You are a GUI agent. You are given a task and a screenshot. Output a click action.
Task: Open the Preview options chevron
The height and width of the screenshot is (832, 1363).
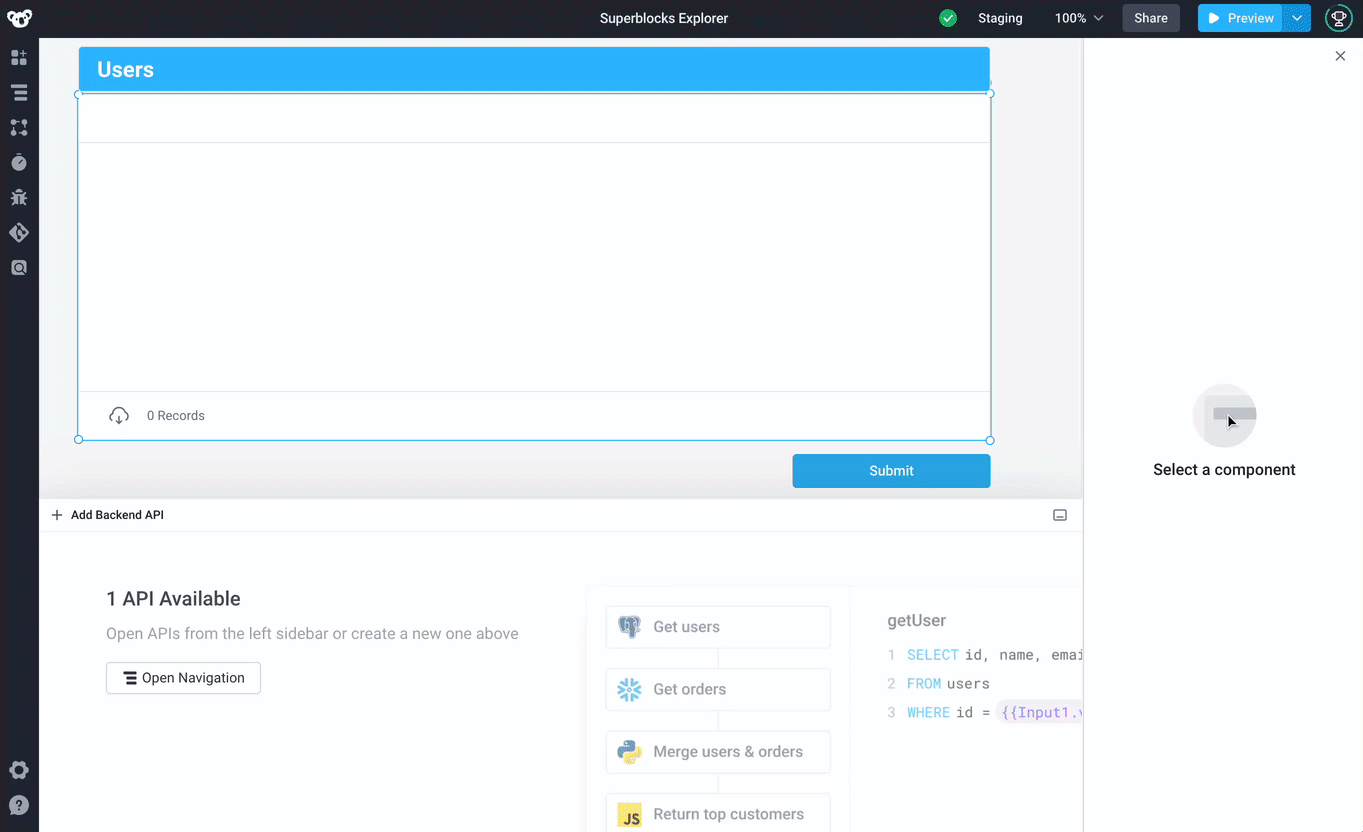point(1294,17)
